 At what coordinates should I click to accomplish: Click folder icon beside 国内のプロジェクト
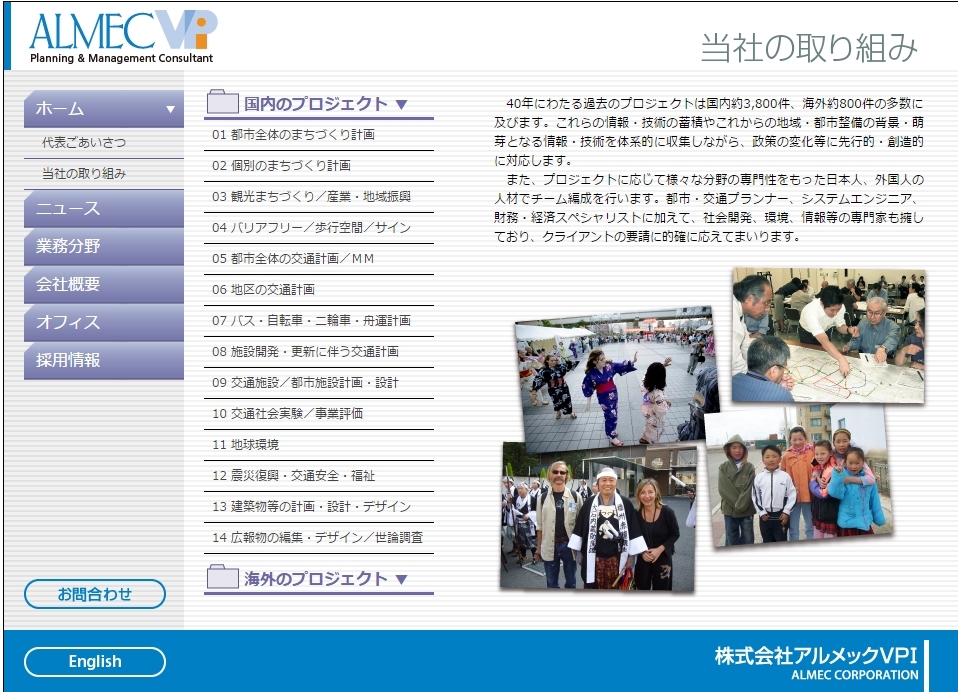click(x=222, y=102)
